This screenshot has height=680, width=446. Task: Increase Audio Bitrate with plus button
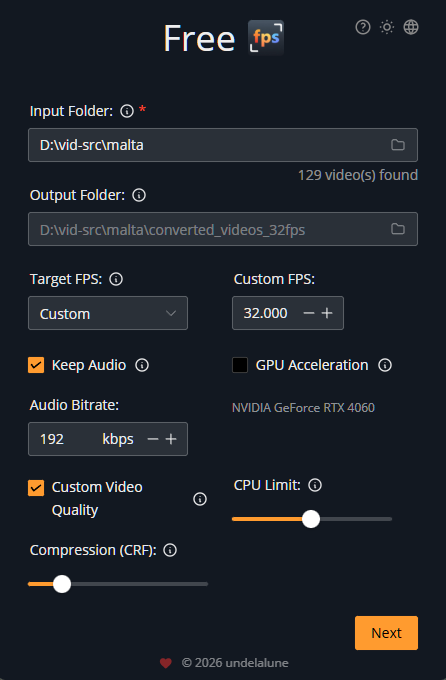[171, 439]
